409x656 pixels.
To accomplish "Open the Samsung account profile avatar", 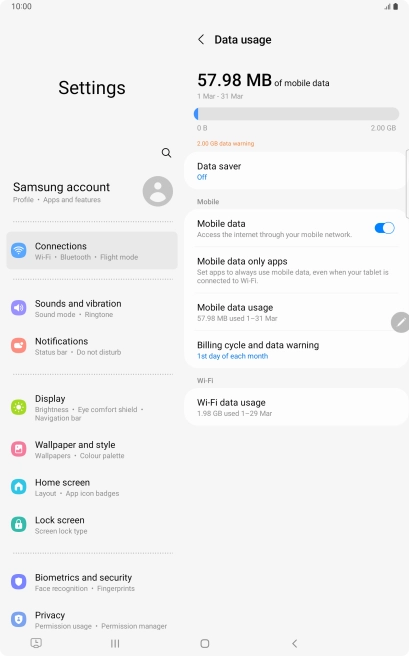I will (158, 192).
